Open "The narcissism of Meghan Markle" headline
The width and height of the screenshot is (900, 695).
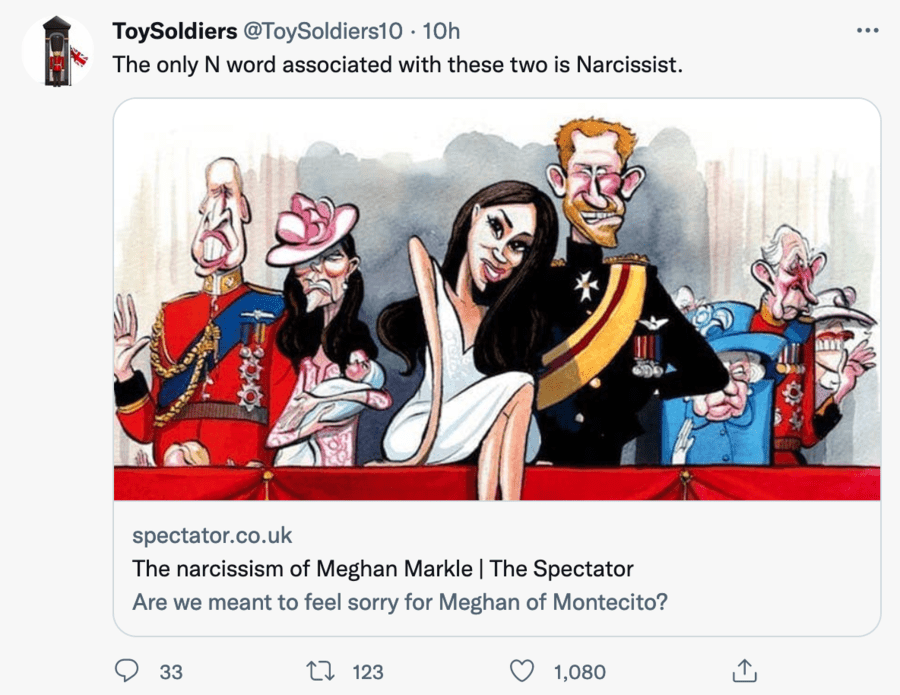point(383,569)
